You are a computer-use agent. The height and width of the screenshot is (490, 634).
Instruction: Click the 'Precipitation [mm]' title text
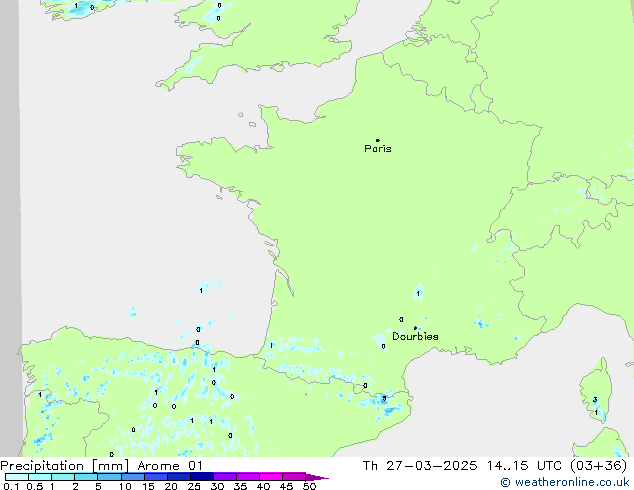pyautogui.click(x=65, y=466)
